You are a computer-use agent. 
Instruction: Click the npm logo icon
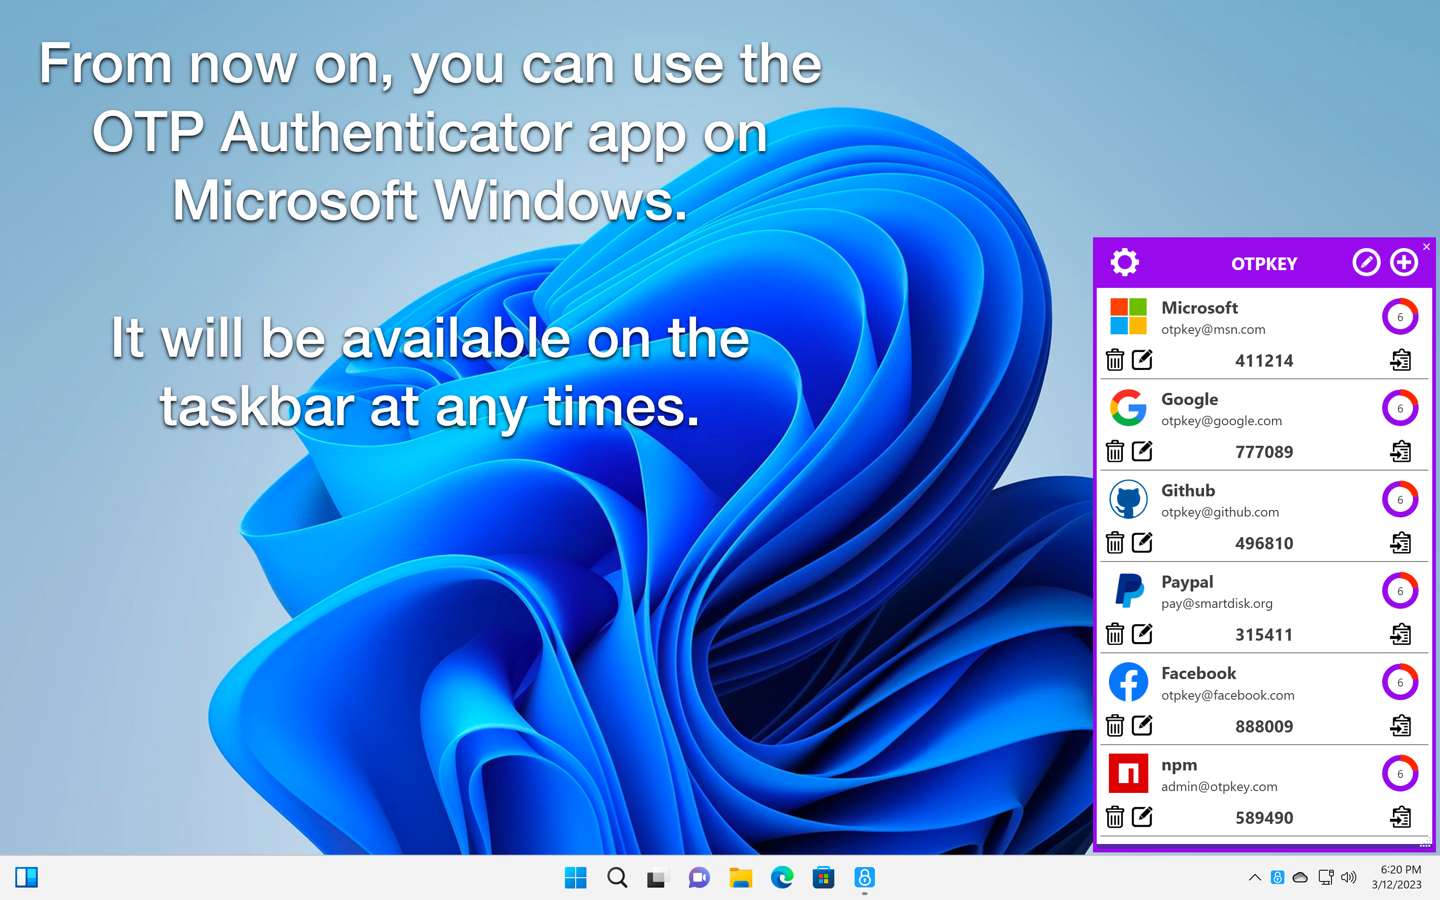1128,774
